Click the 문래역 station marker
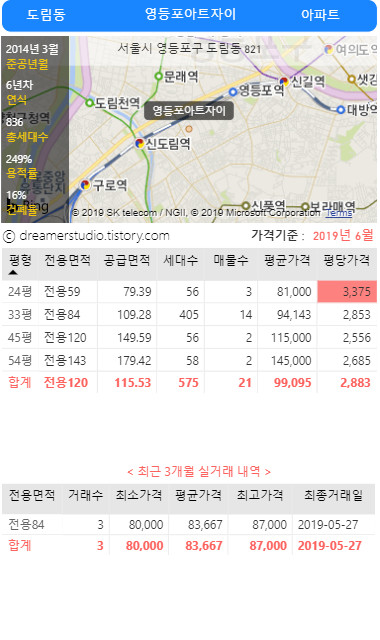The width and height of the screenshot is (380, 640). [159, 76]
